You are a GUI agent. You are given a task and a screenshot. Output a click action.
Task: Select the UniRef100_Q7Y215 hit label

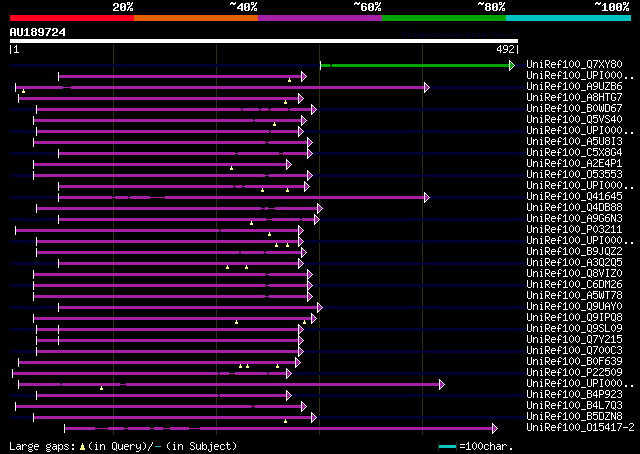click(x=574, y=339)
